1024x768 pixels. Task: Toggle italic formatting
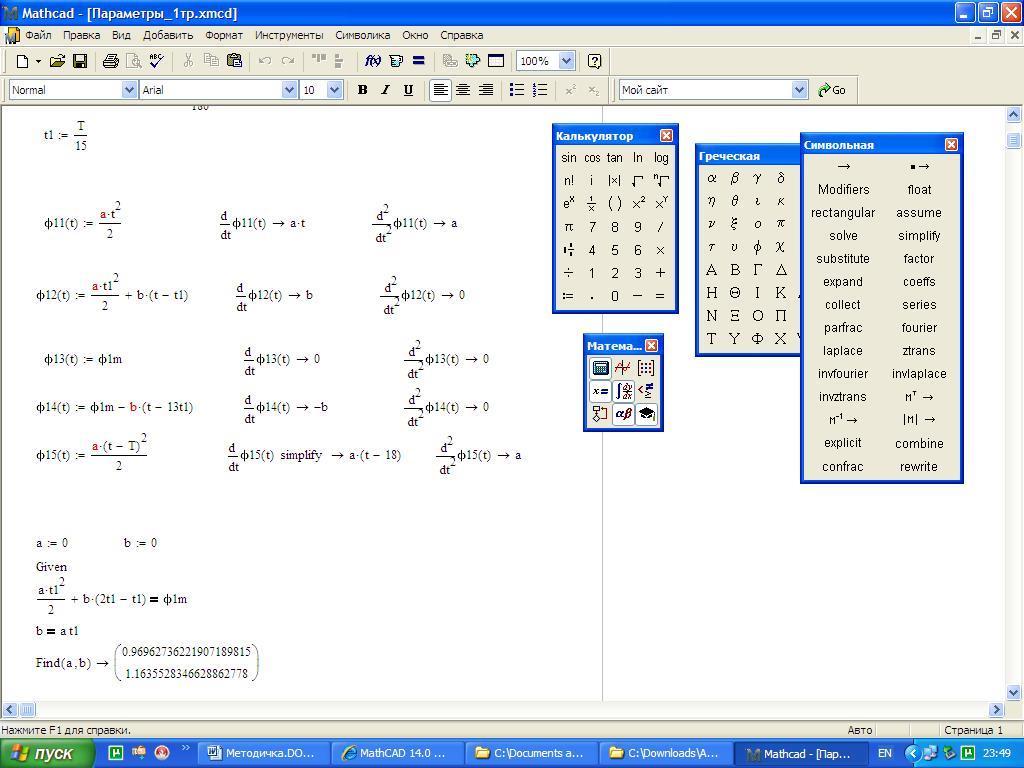pos(385,90)
